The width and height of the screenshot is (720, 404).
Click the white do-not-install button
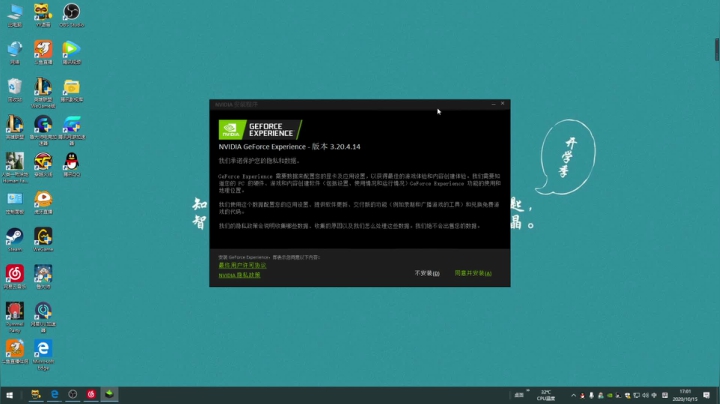click(x=427, y=273)
